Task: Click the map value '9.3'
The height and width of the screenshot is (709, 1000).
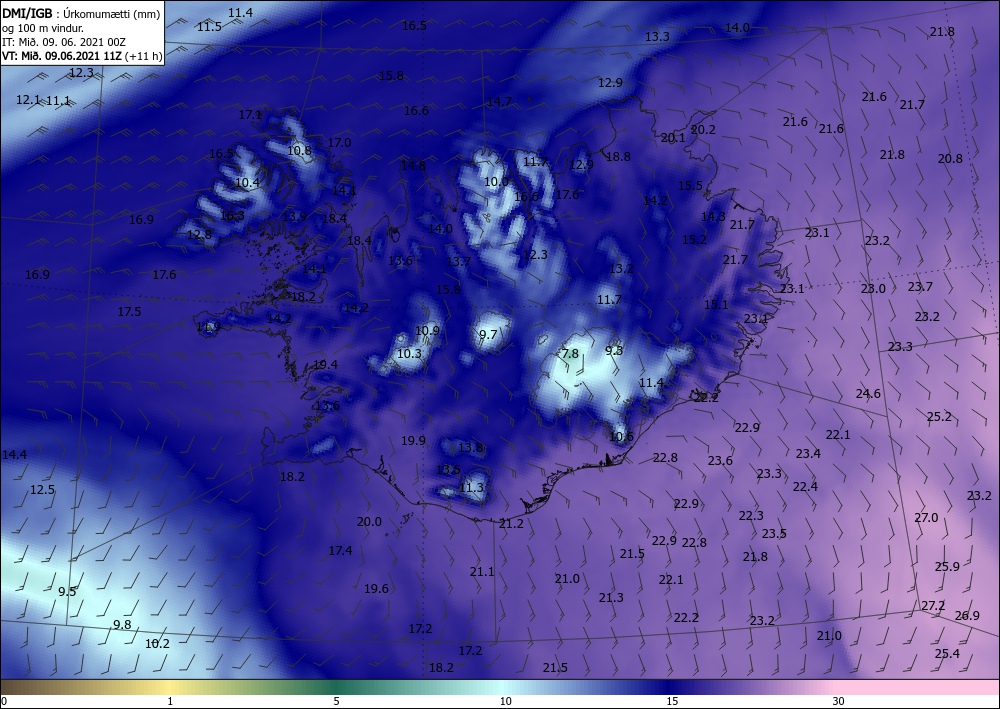Action: 614,350
